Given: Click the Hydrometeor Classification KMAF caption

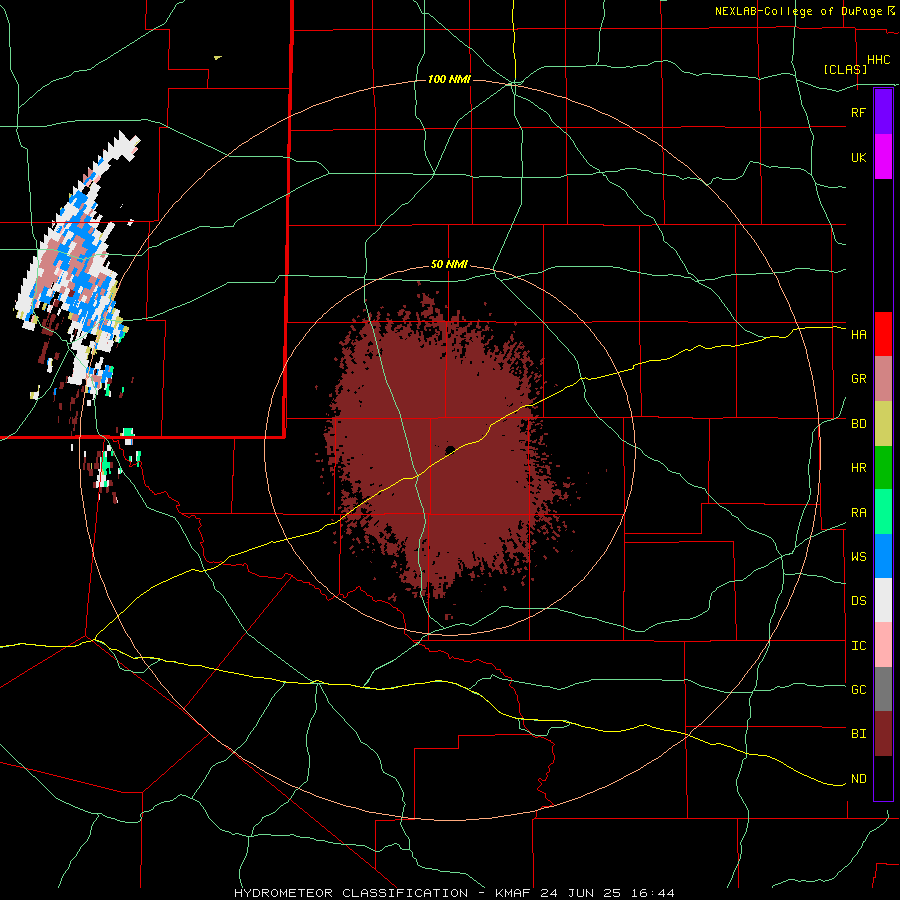Looking at the screenshot, I should click(454, 893).
